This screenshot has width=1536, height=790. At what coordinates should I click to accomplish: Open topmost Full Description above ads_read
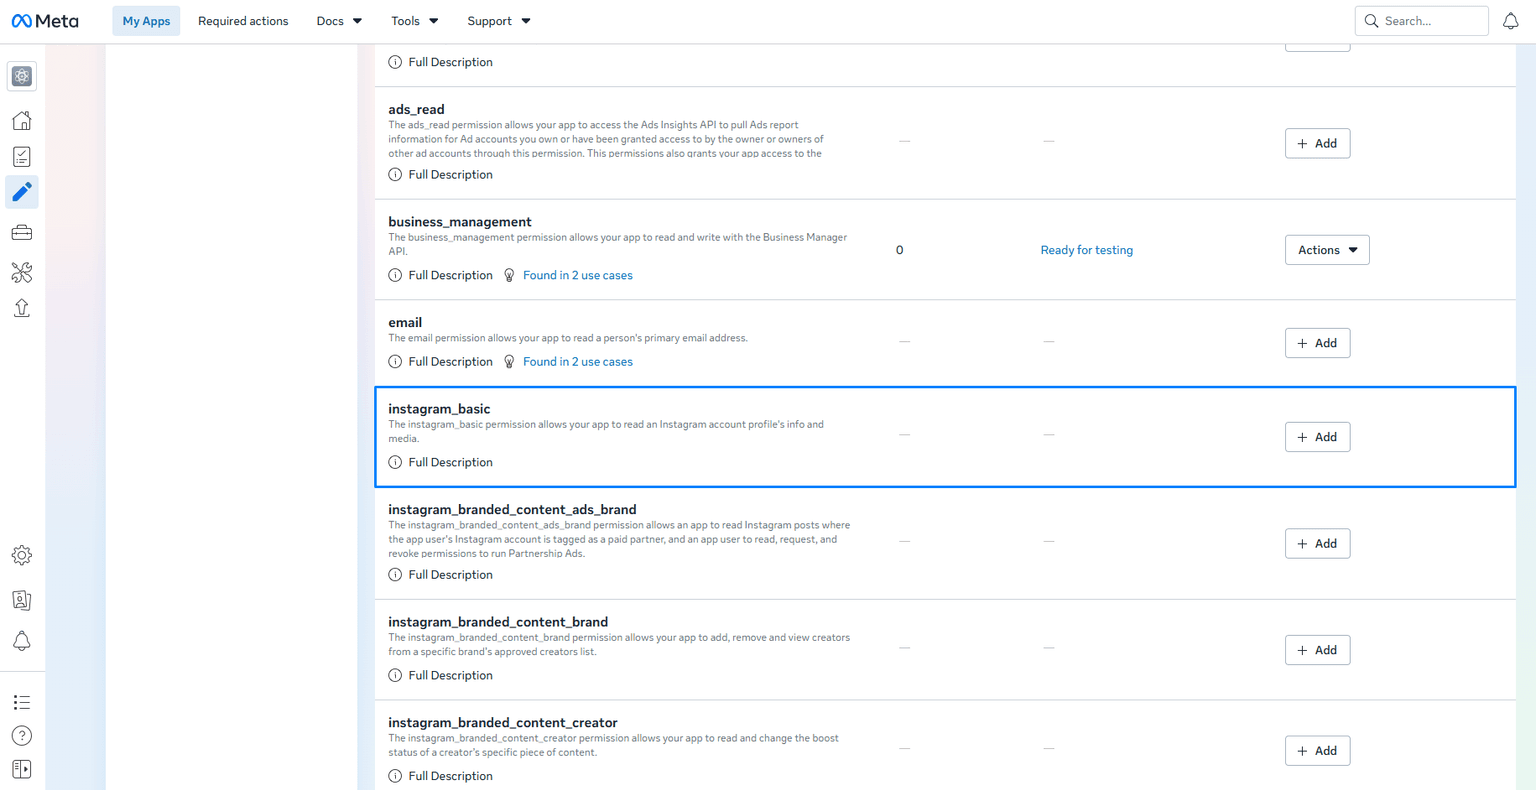tap(450, 62)
